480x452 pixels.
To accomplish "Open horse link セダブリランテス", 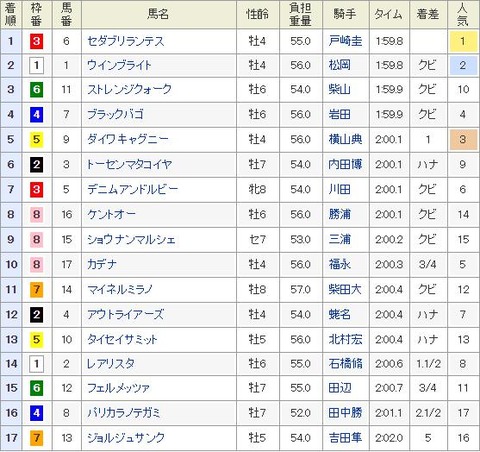I will point(126,41).
